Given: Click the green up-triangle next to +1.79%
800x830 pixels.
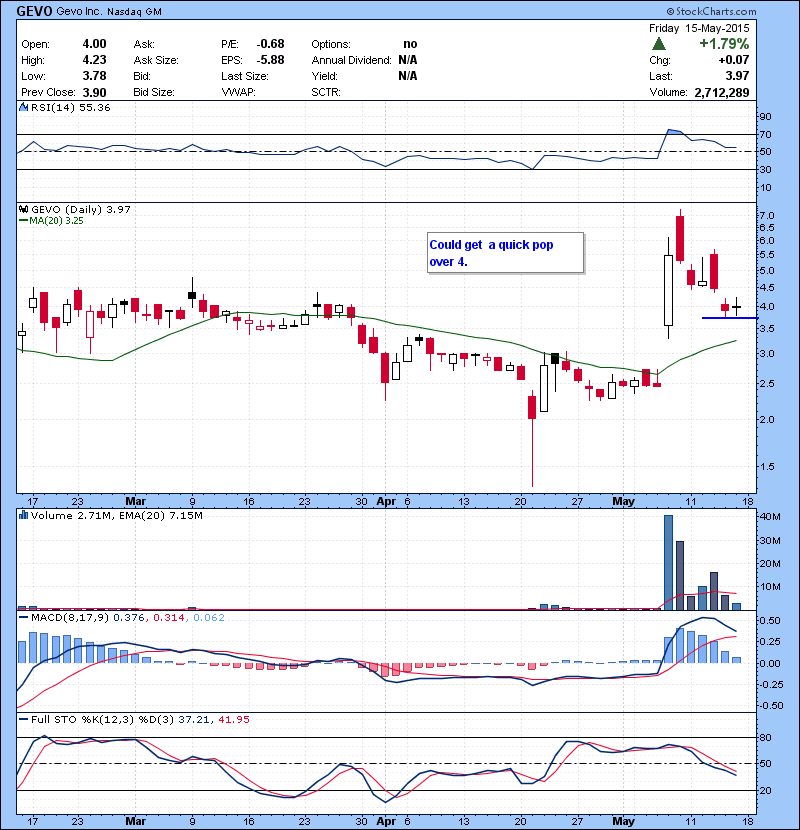Looking at the screenshot, I should coord(659,44).
